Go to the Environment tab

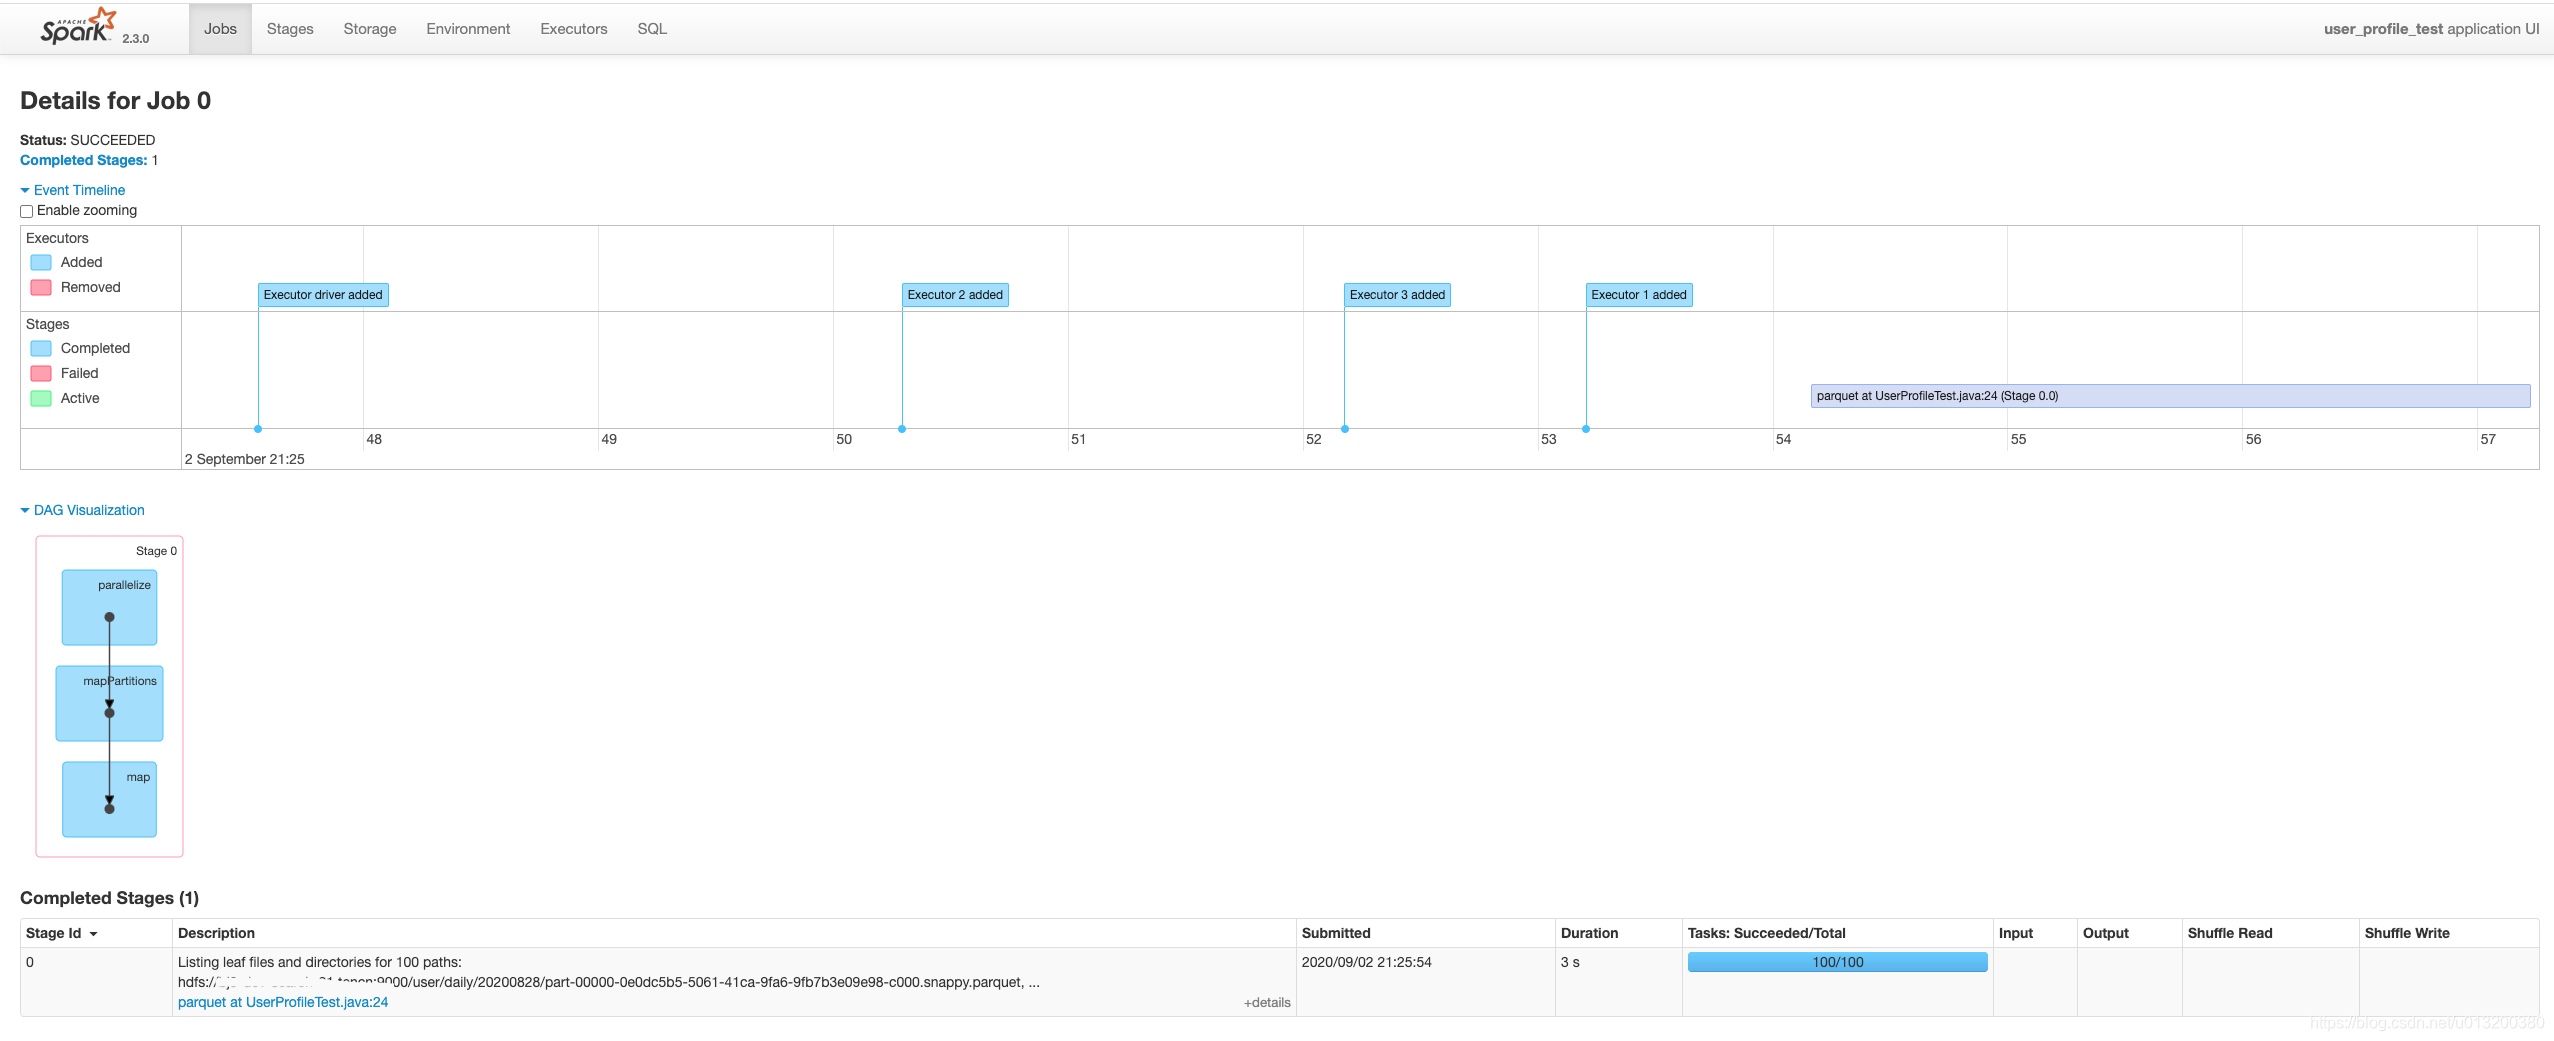468,29
